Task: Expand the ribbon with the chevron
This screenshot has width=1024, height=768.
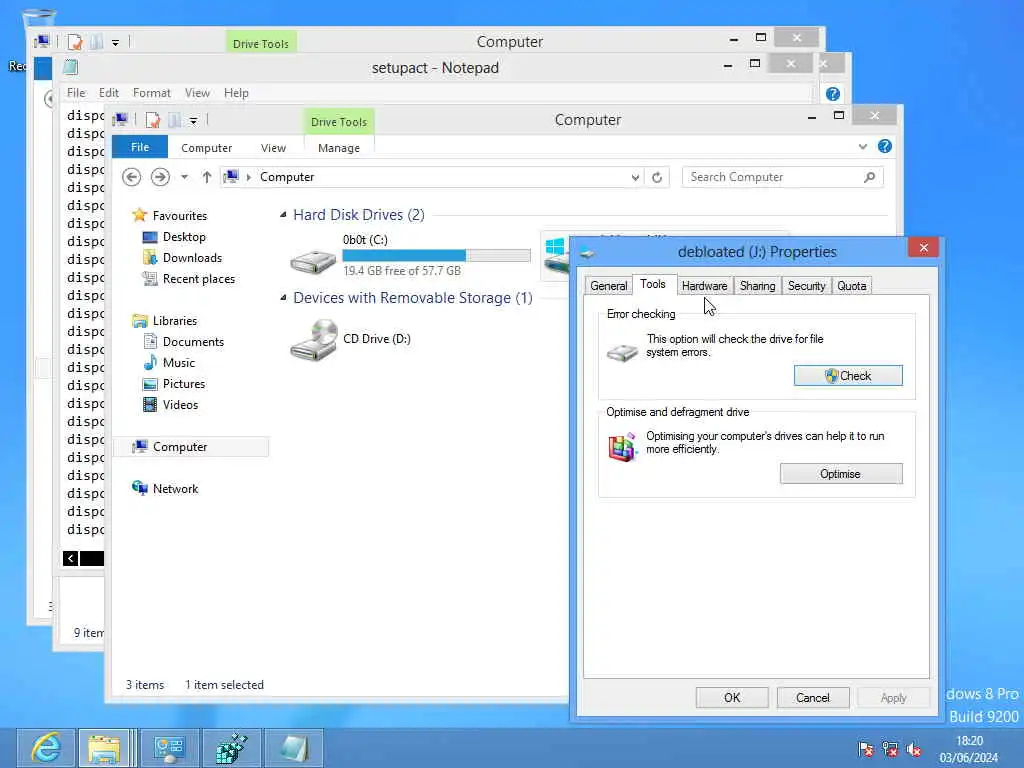Action: point(863,146)
